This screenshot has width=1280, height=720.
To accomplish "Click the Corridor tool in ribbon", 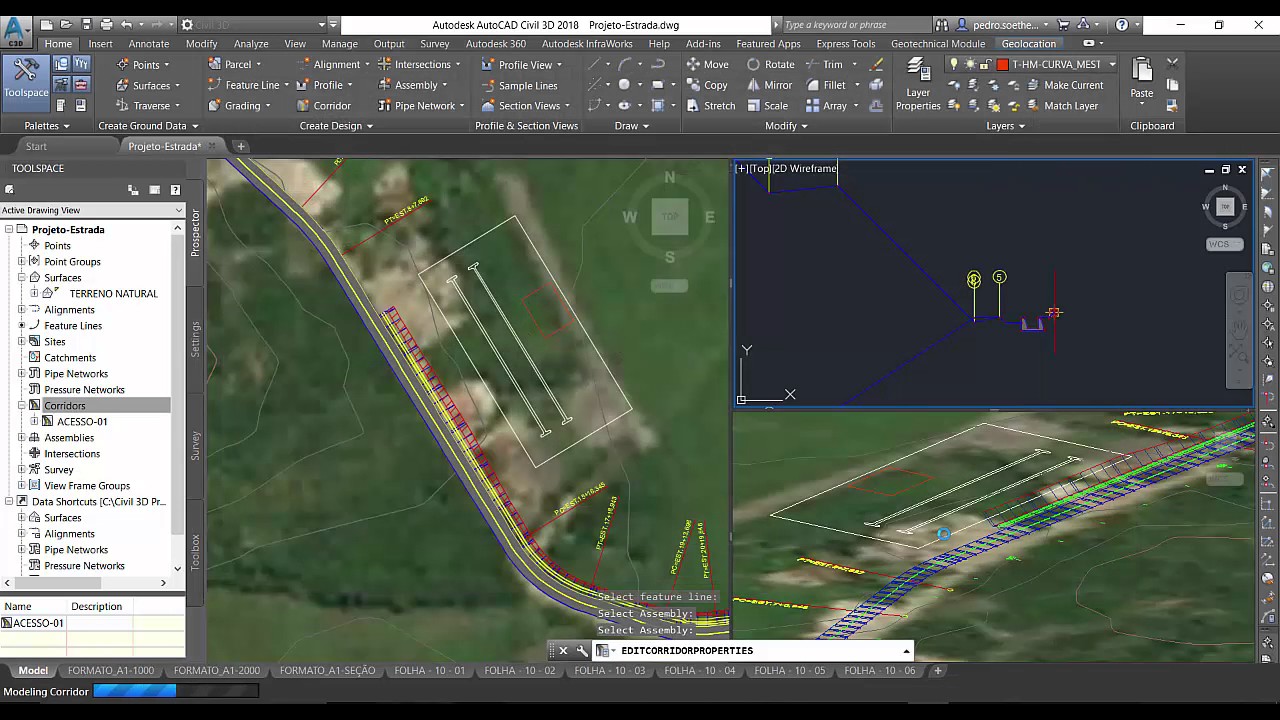I will [x=323, y=106].
